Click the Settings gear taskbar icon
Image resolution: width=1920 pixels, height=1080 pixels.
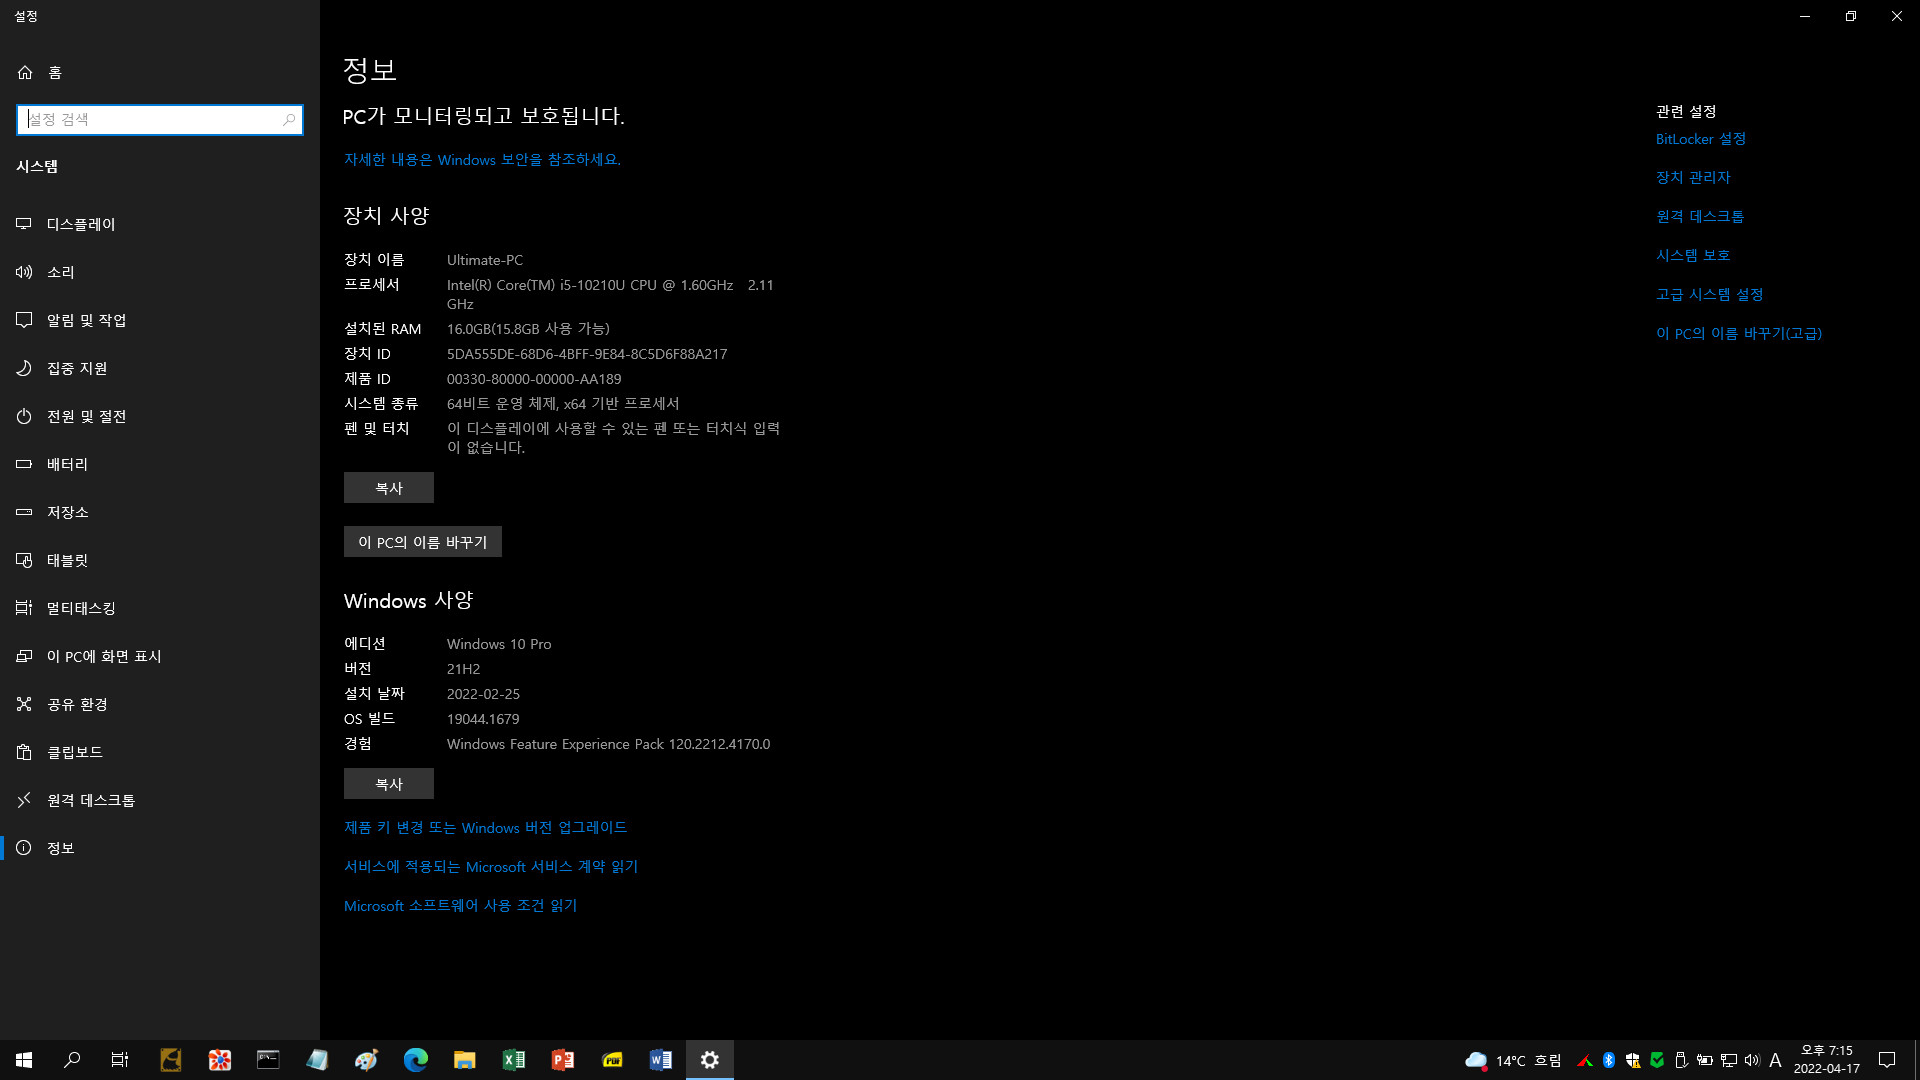(x=710, y=1060)
